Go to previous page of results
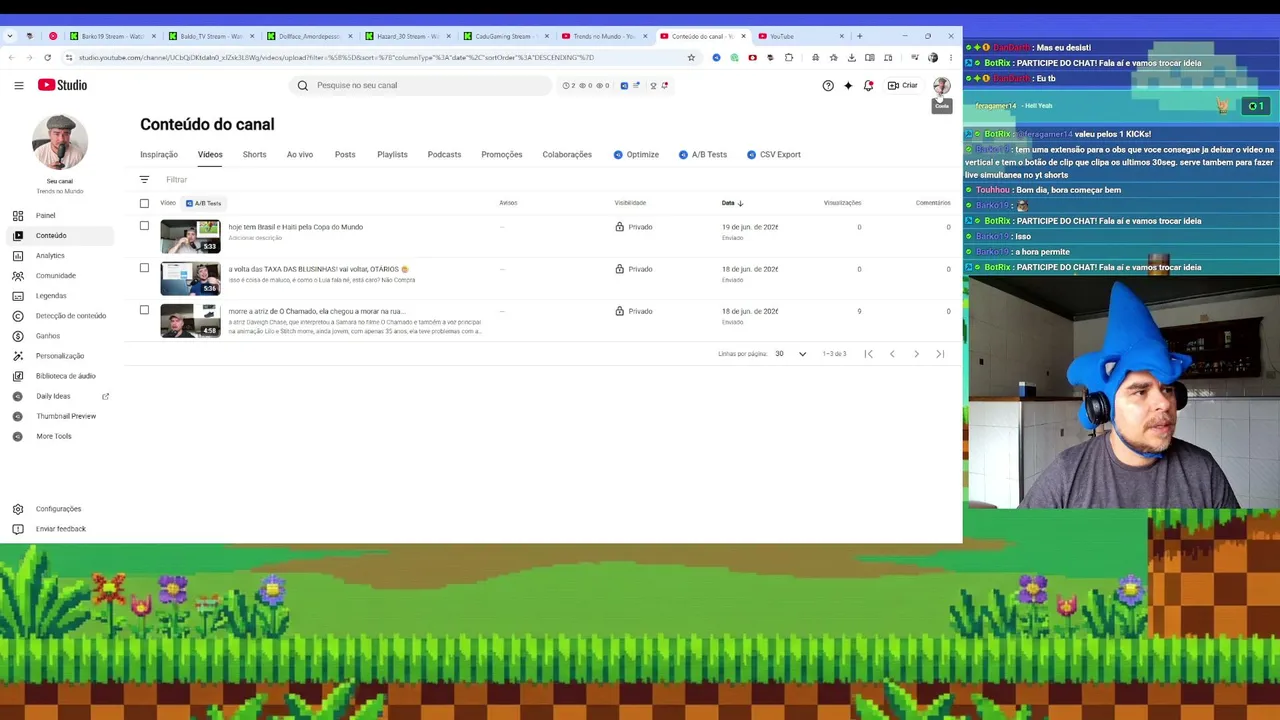 pos(892,354)
